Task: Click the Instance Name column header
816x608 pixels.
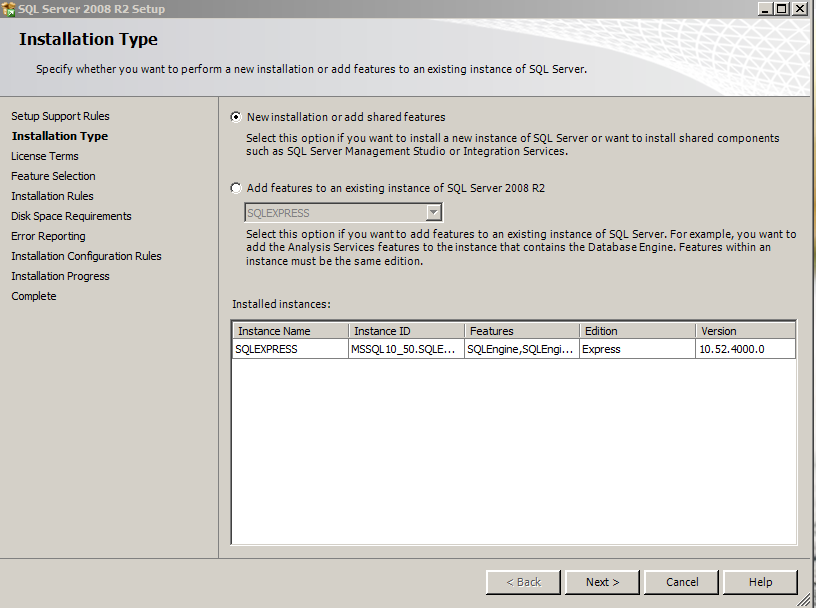Action: click(x=291, y=331)
